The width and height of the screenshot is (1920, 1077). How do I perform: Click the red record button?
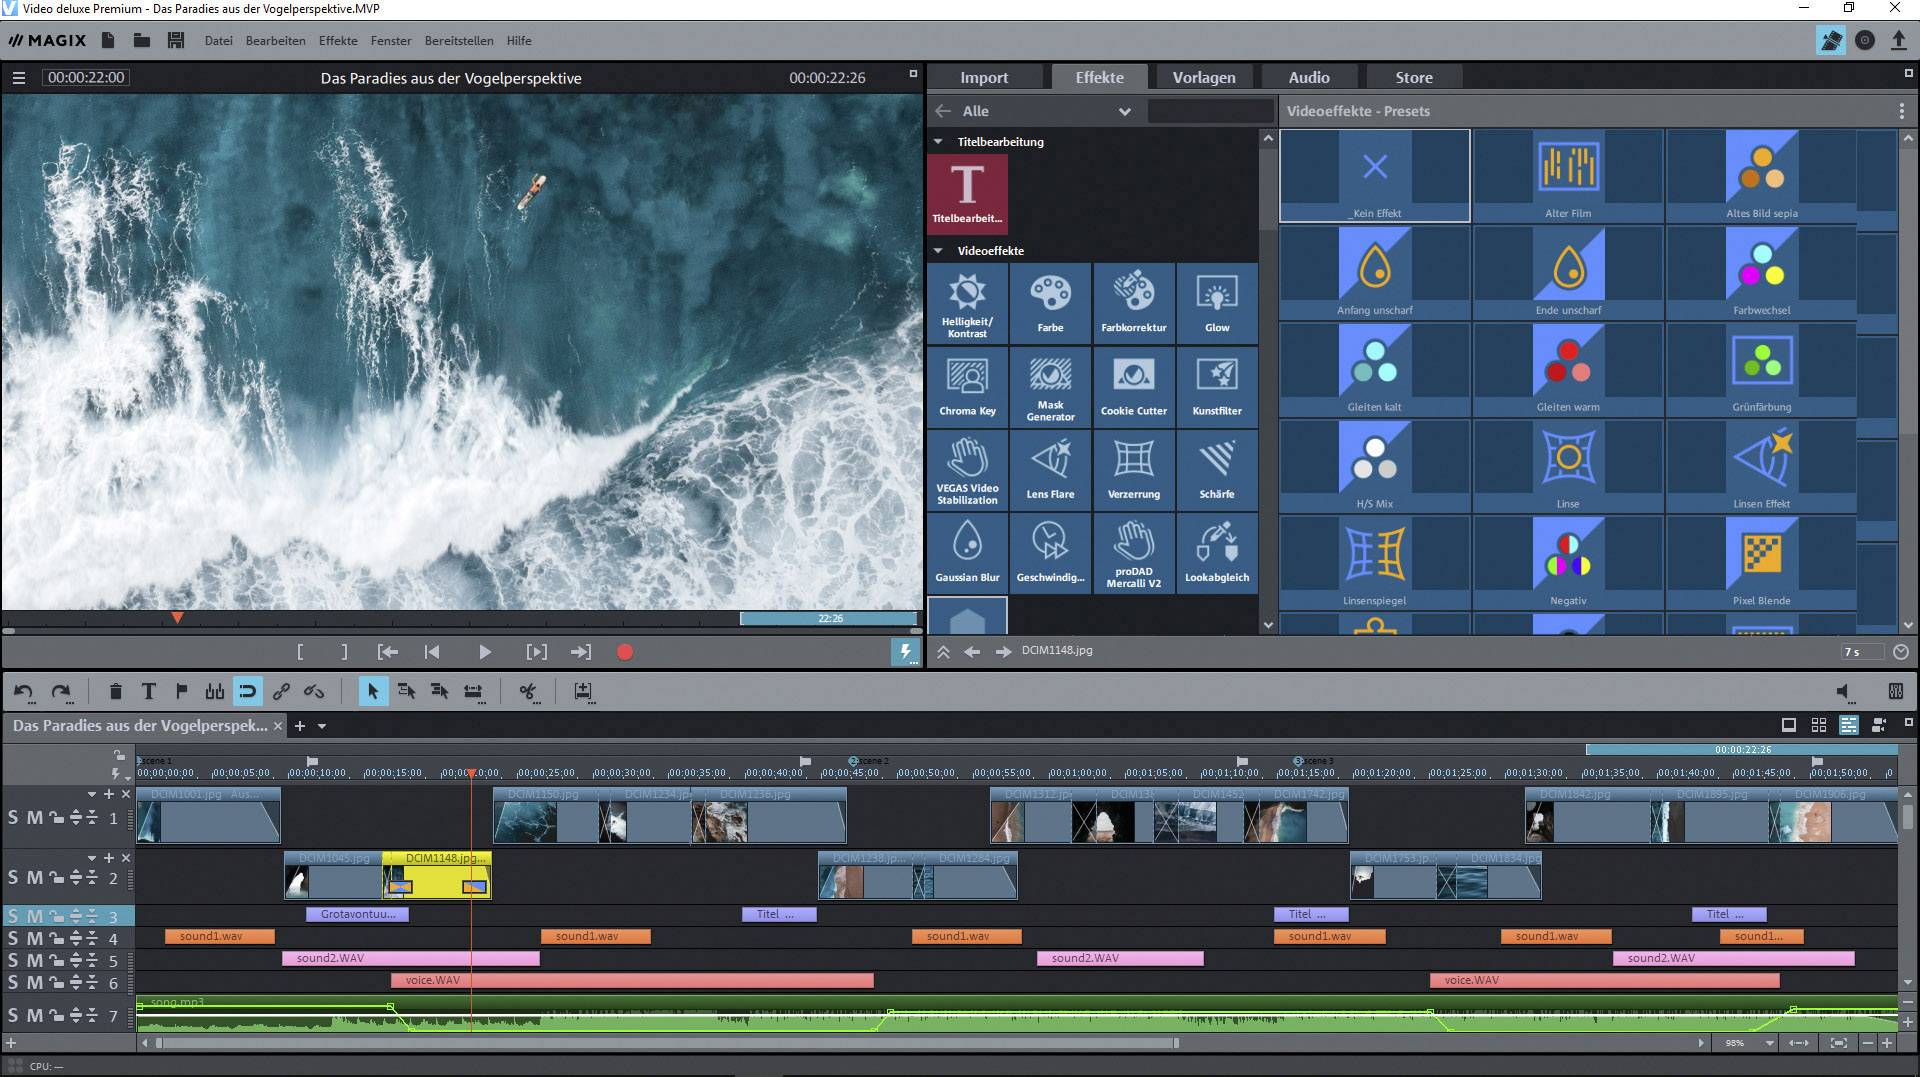(x=625, y=652)
